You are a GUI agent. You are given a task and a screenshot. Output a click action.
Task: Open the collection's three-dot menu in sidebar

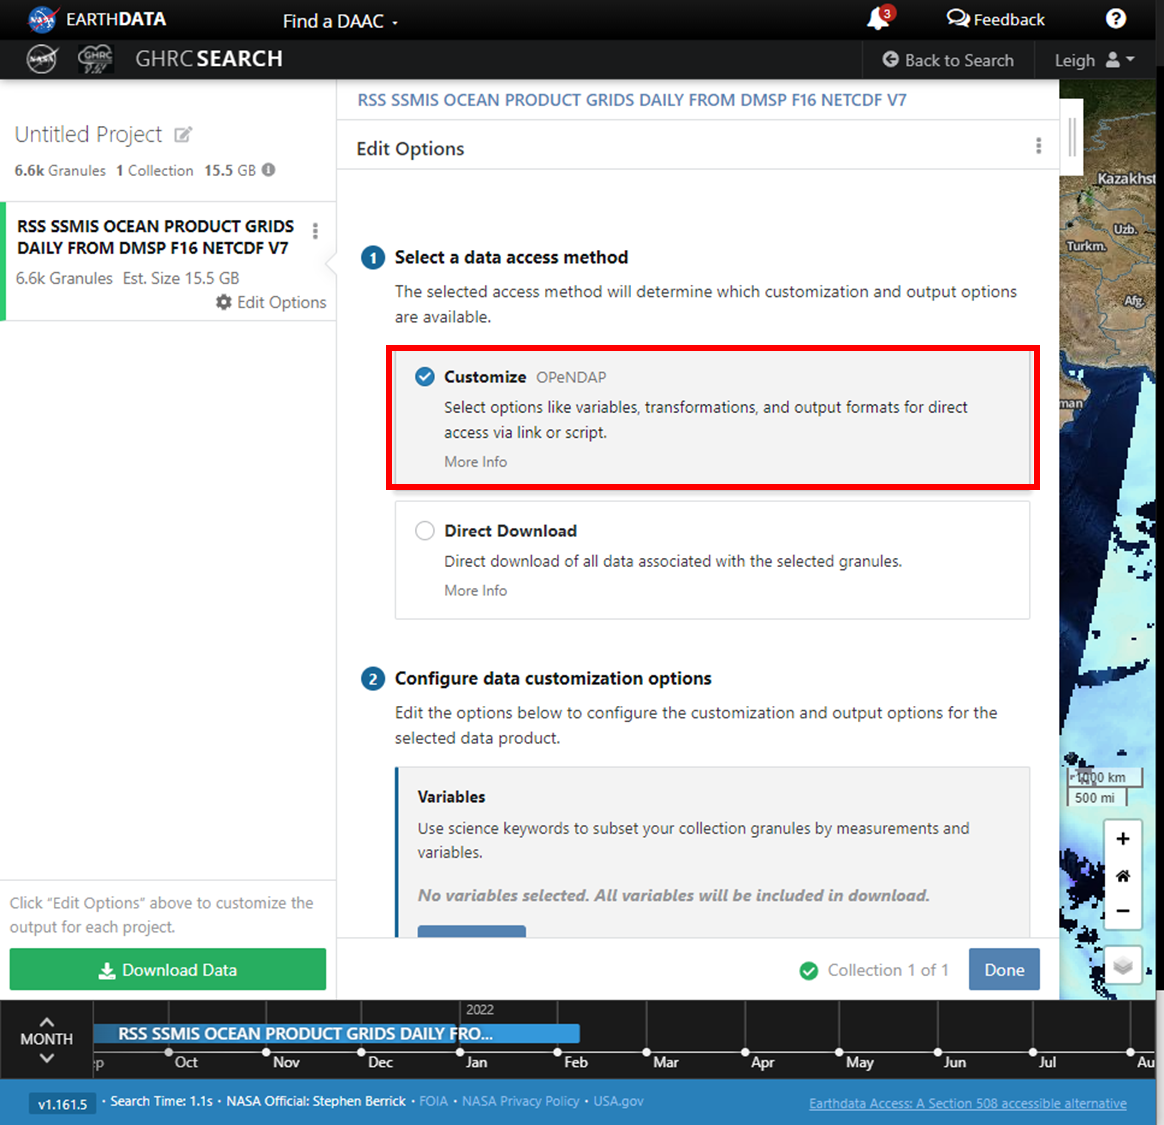coord(315,231)
